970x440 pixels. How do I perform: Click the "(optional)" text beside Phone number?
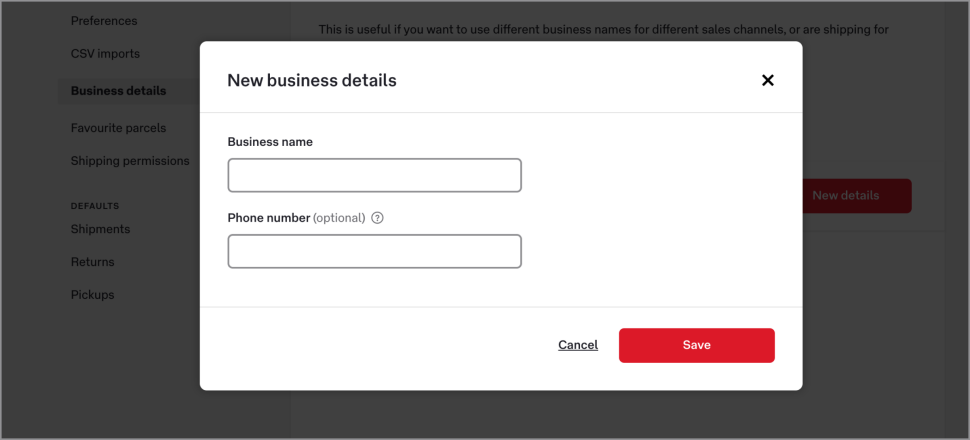coord(339,218)
